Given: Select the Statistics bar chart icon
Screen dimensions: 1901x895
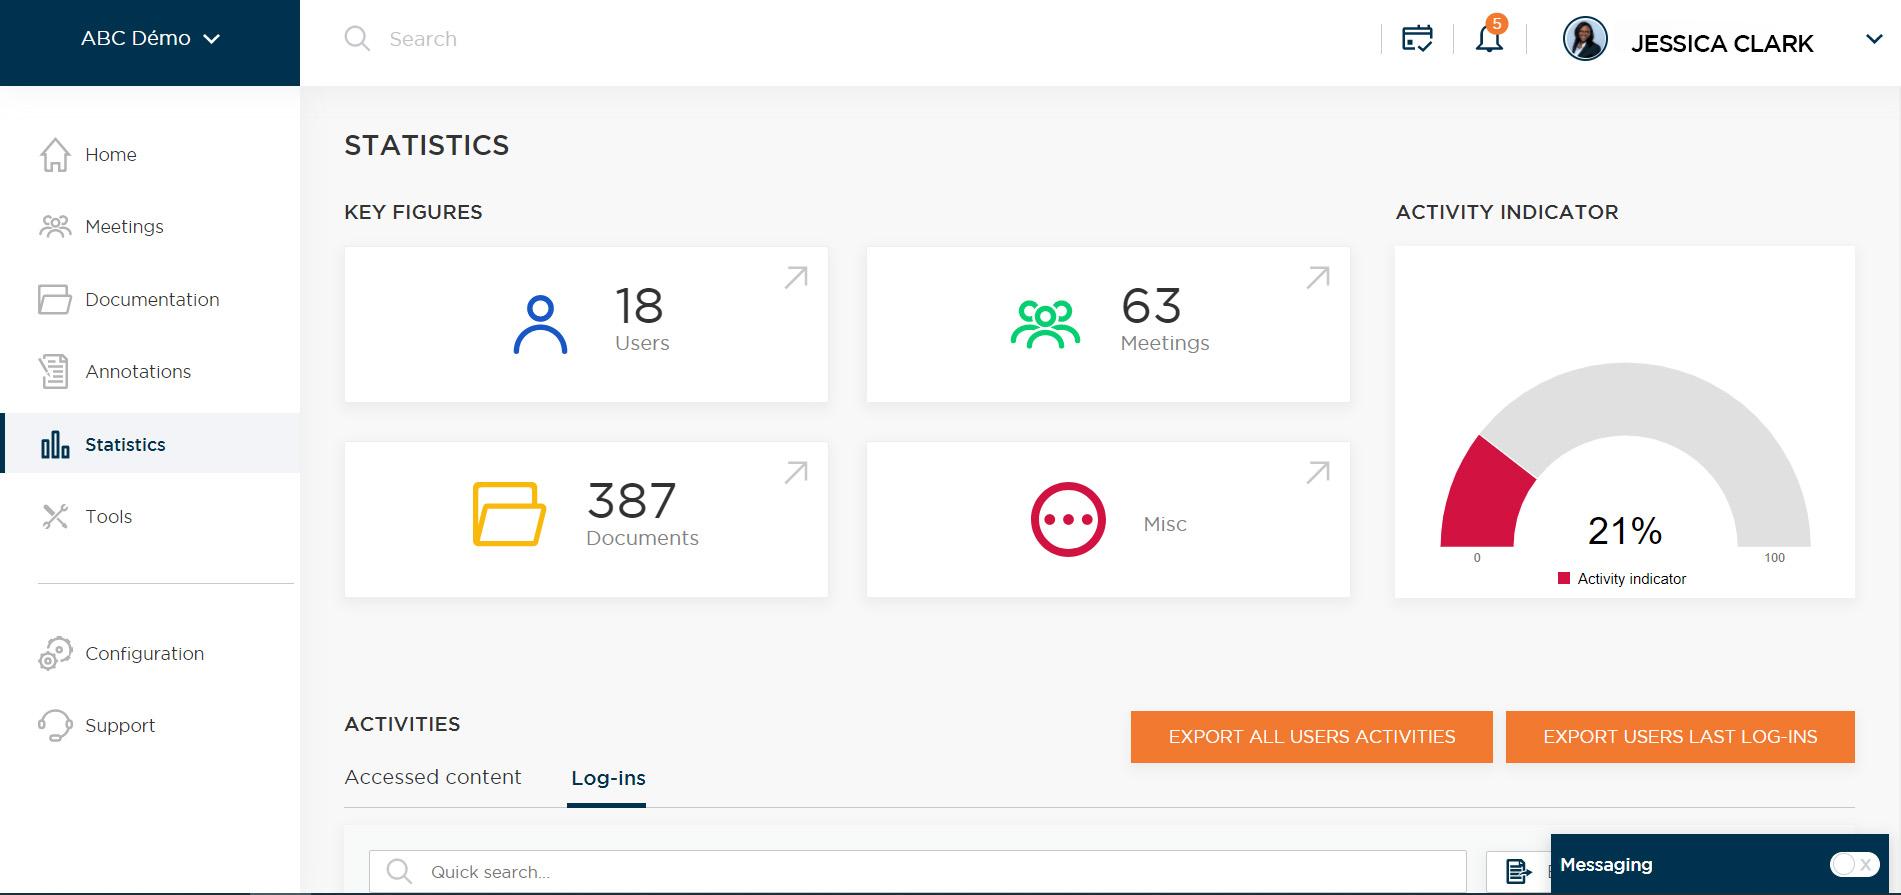Looking at the screenshot, I should (55, 444).
